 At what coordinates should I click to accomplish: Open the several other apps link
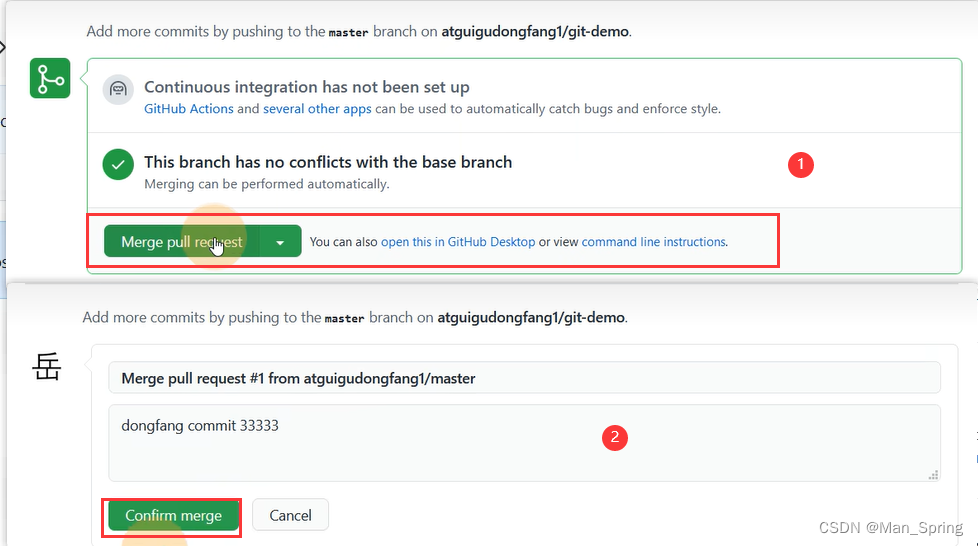pos(317,109)
